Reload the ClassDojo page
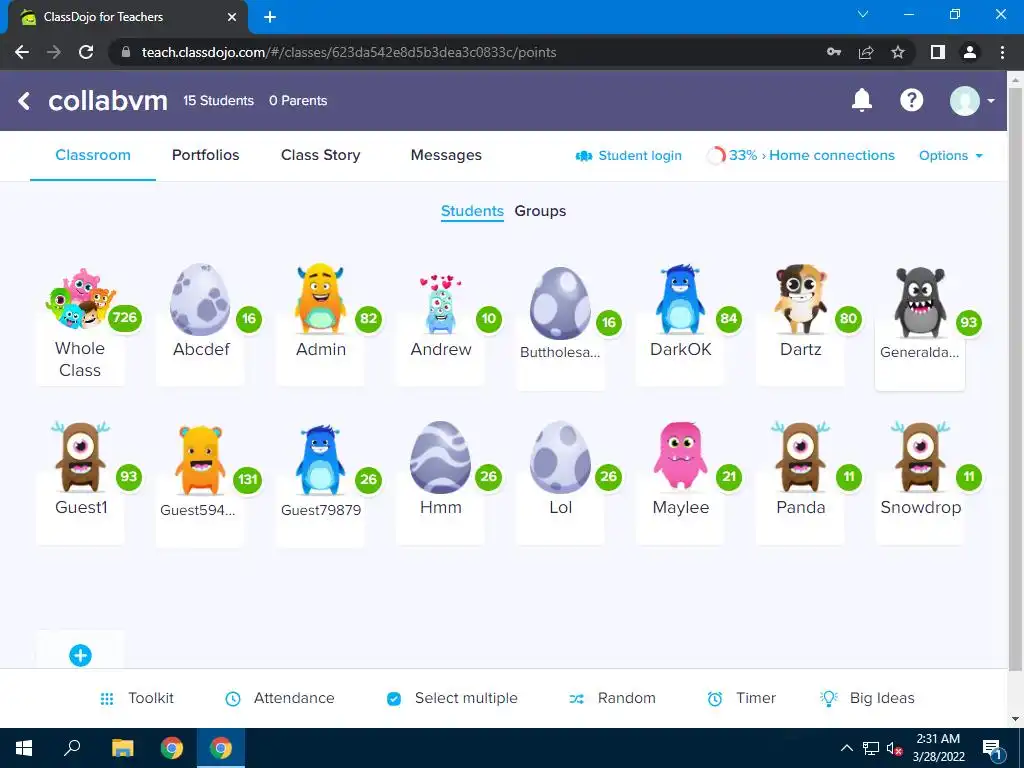The width and height of the screenshot is (1024, 768). [86, 52]
